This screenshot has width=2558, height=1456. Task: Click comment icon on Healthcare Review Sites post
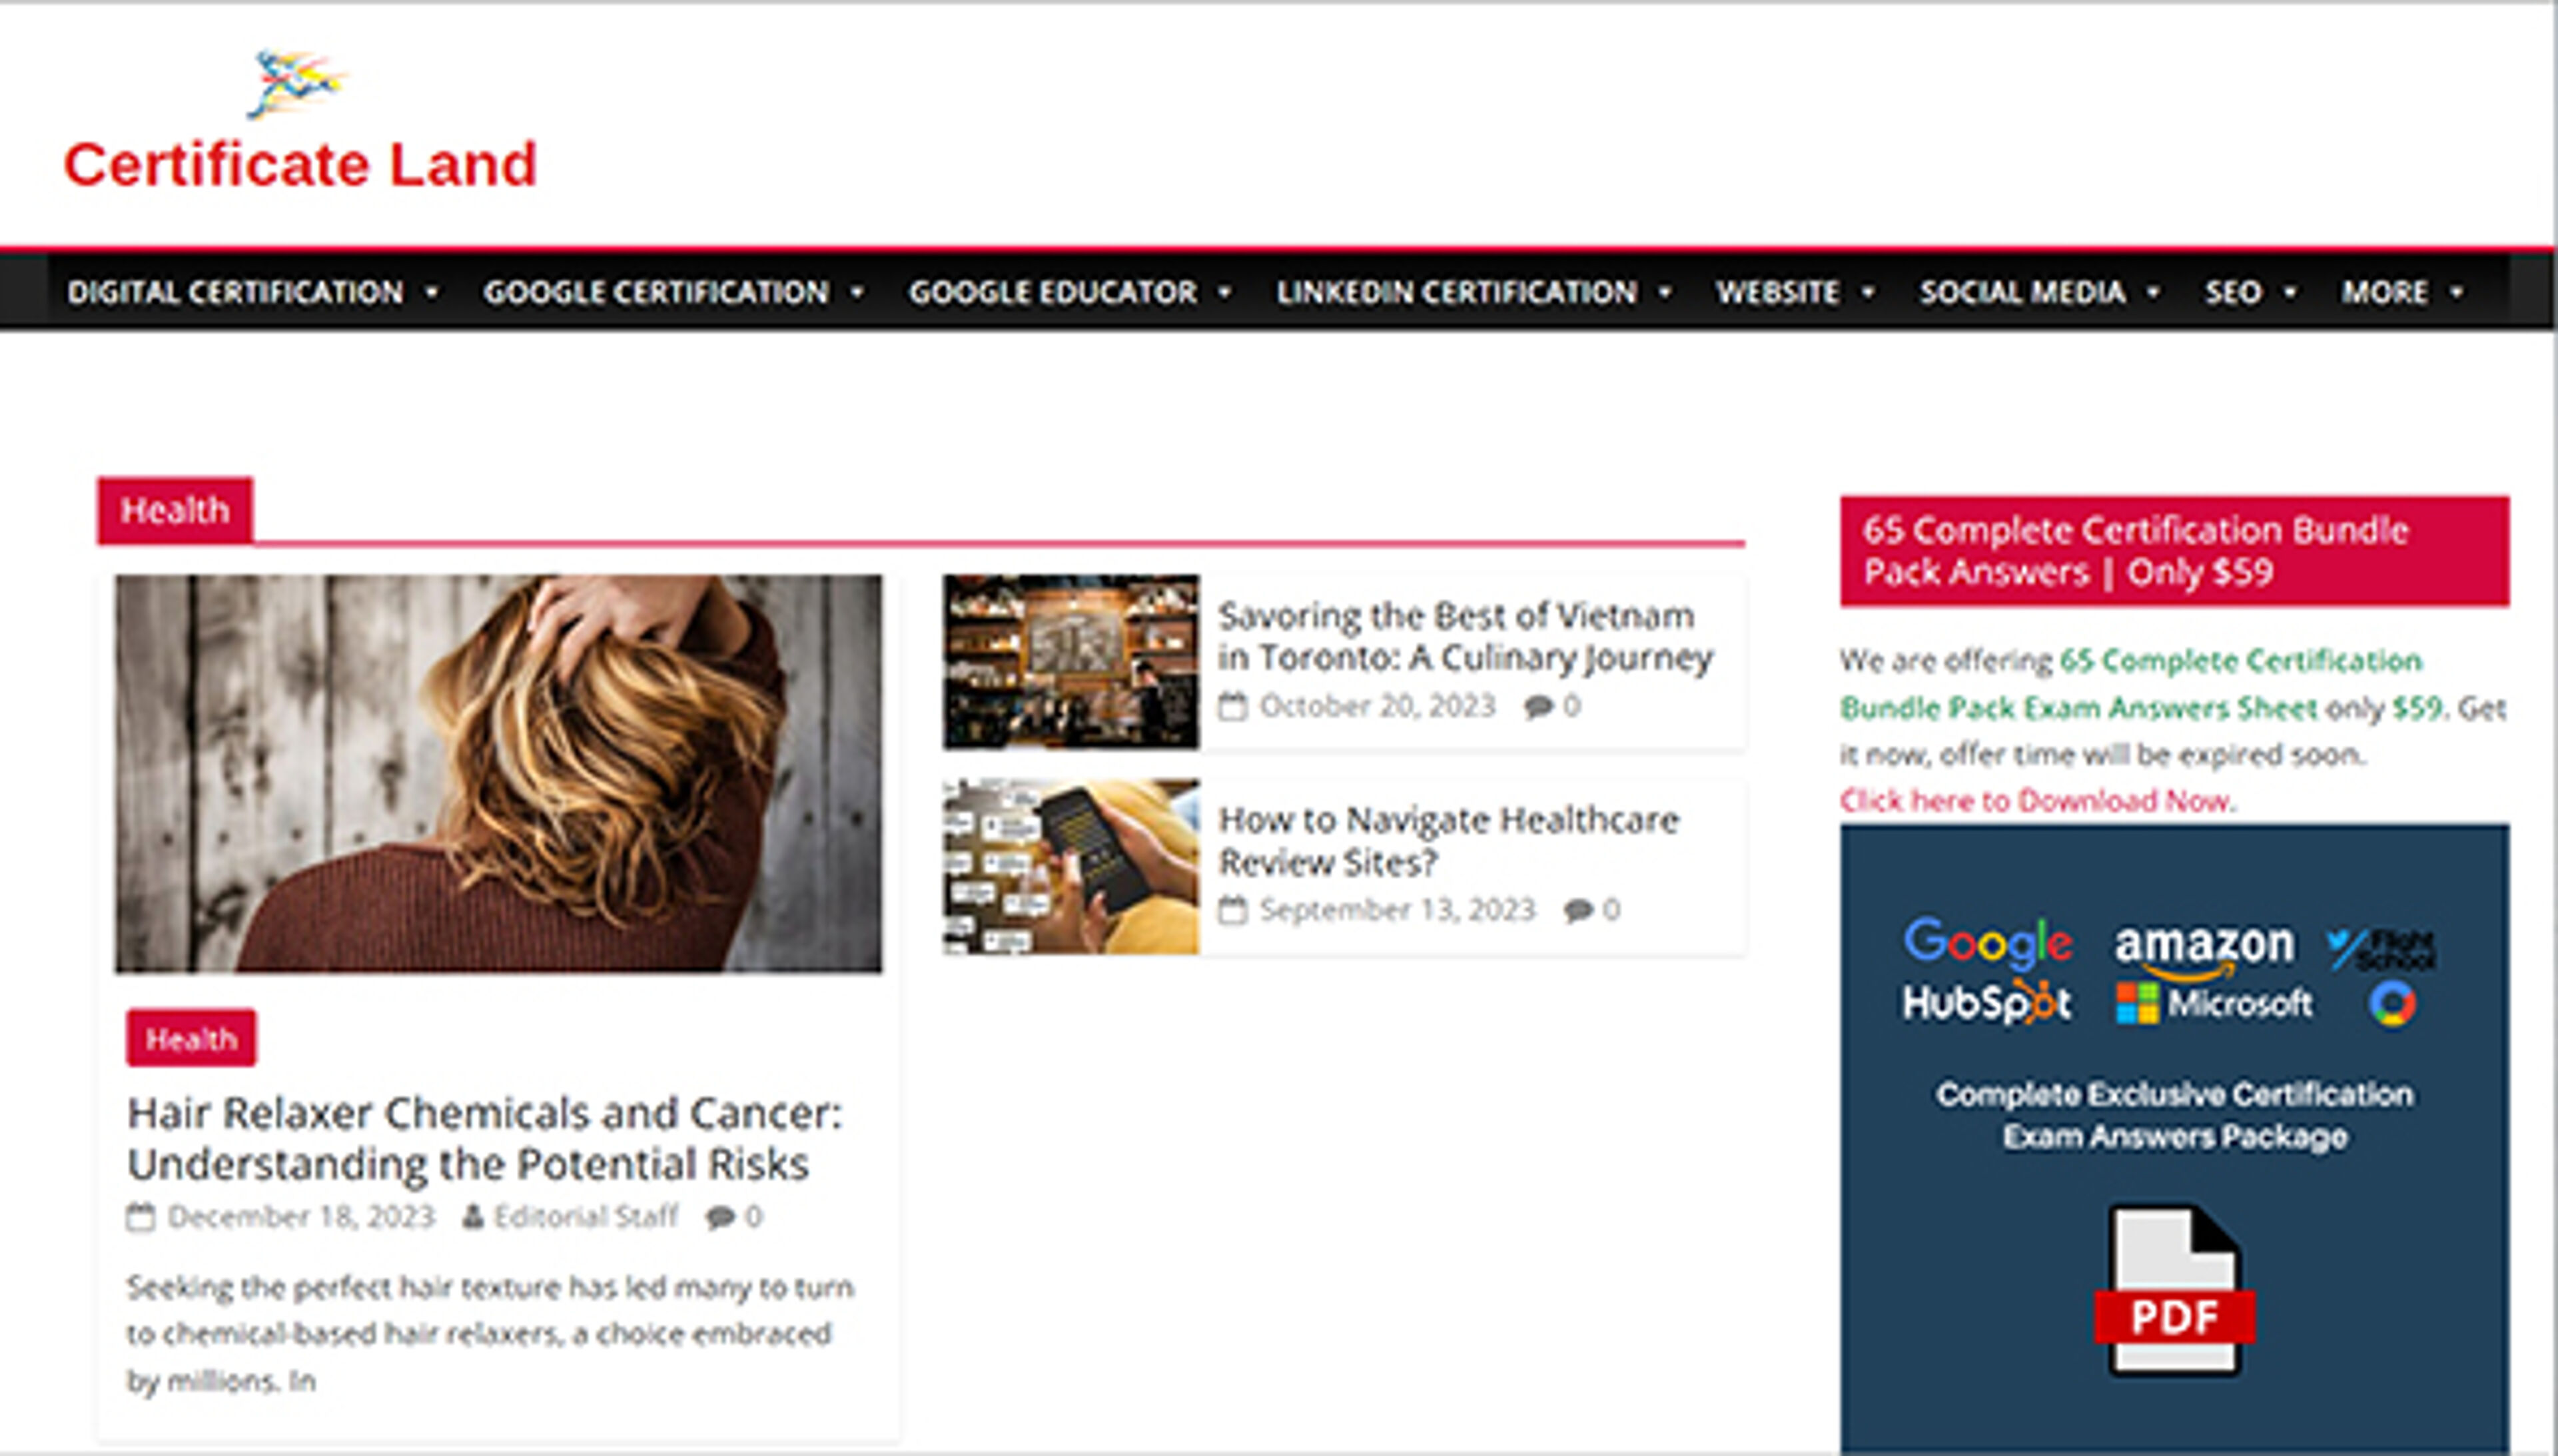1578,910
